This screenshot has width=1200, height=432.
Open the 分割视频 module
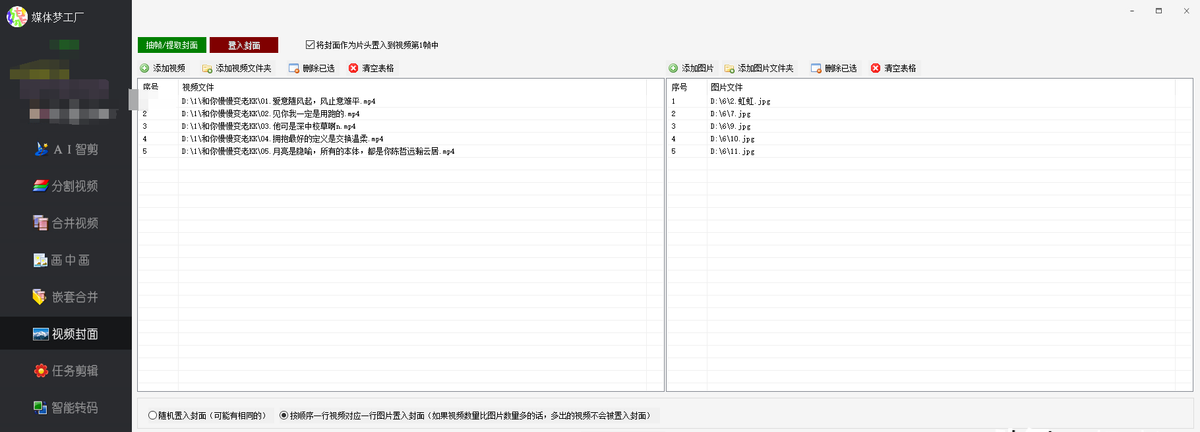66,186
